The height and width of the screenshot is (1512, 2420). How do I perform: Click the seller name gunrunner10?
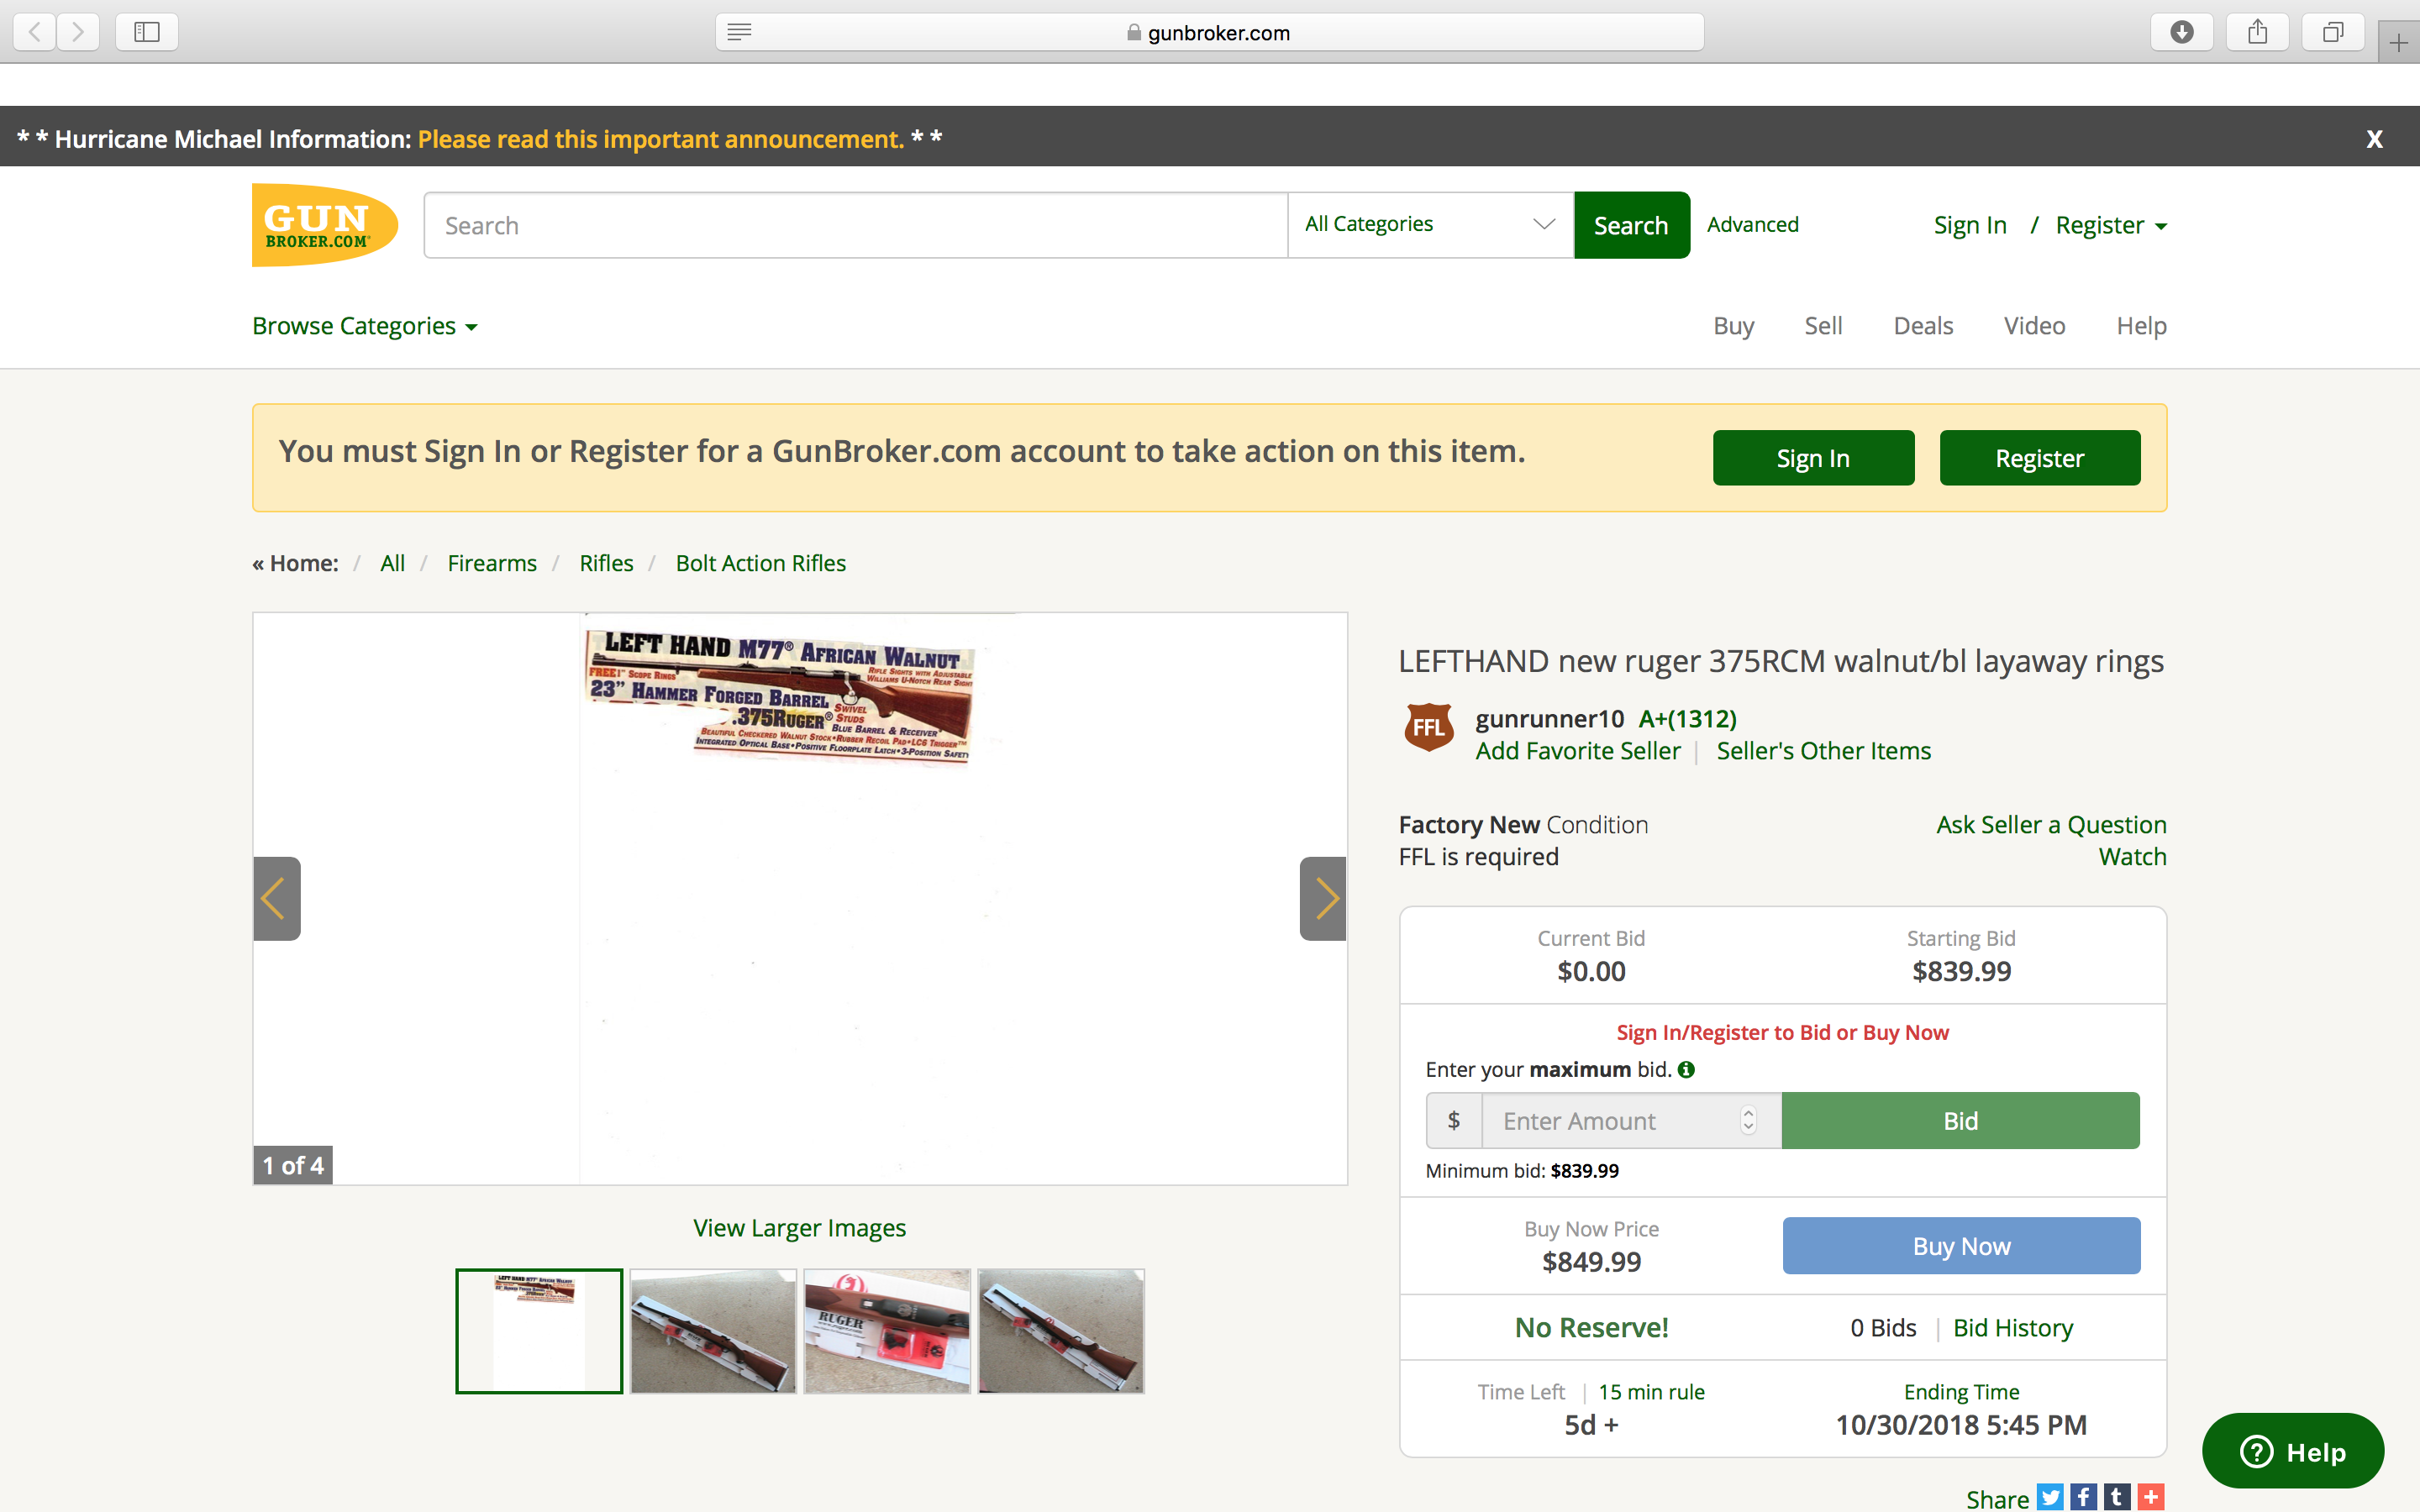coord(1549,718)
